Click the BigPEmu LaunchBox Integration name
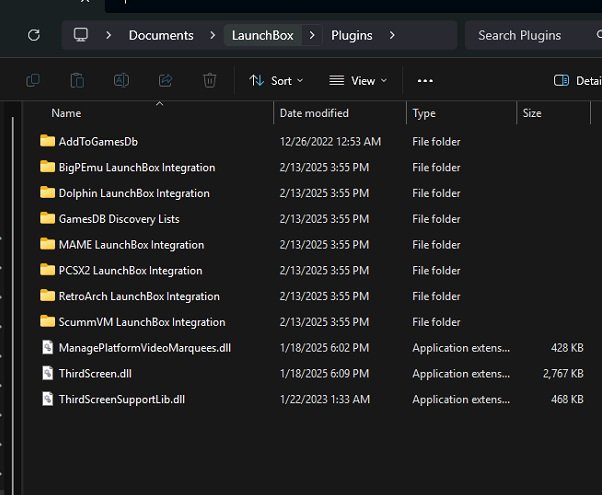The image size is (602, 495). tap(137, 168)
